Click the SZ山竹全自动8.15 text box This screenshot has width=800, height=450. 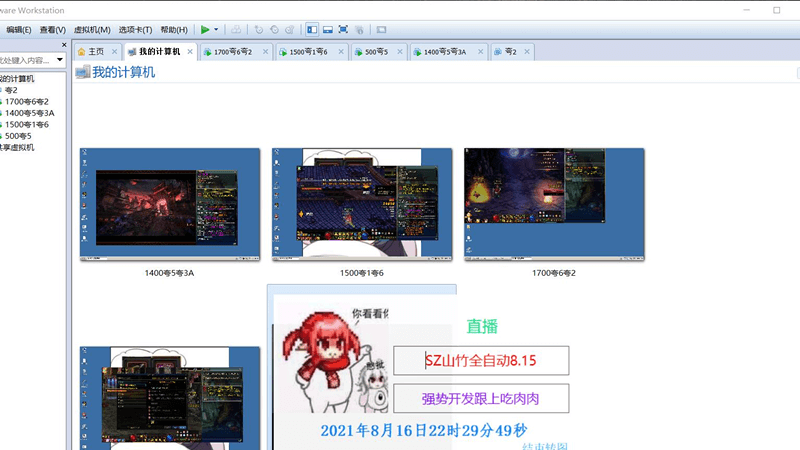(481, 361)
